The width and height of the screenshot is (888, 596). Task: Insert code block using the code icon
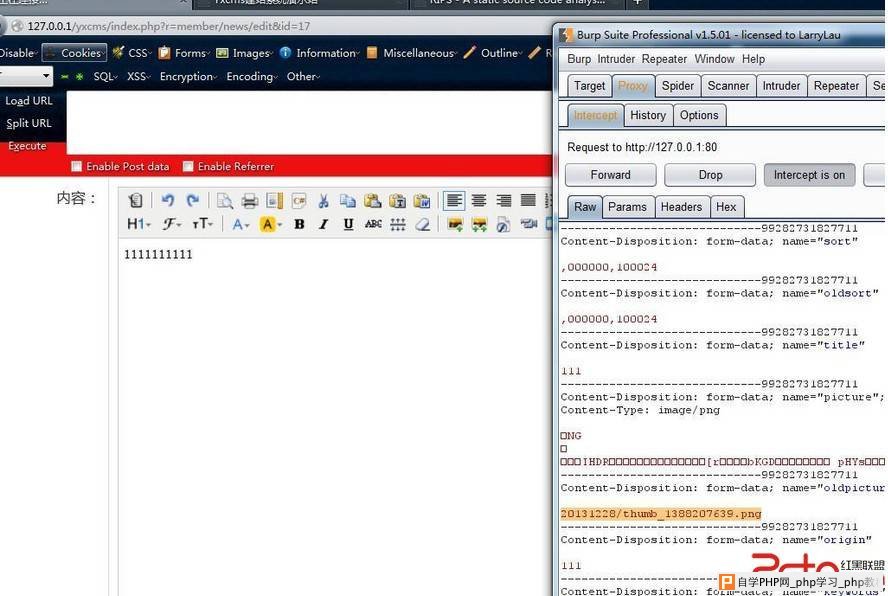pyautogui.click(x=299, y=201)
